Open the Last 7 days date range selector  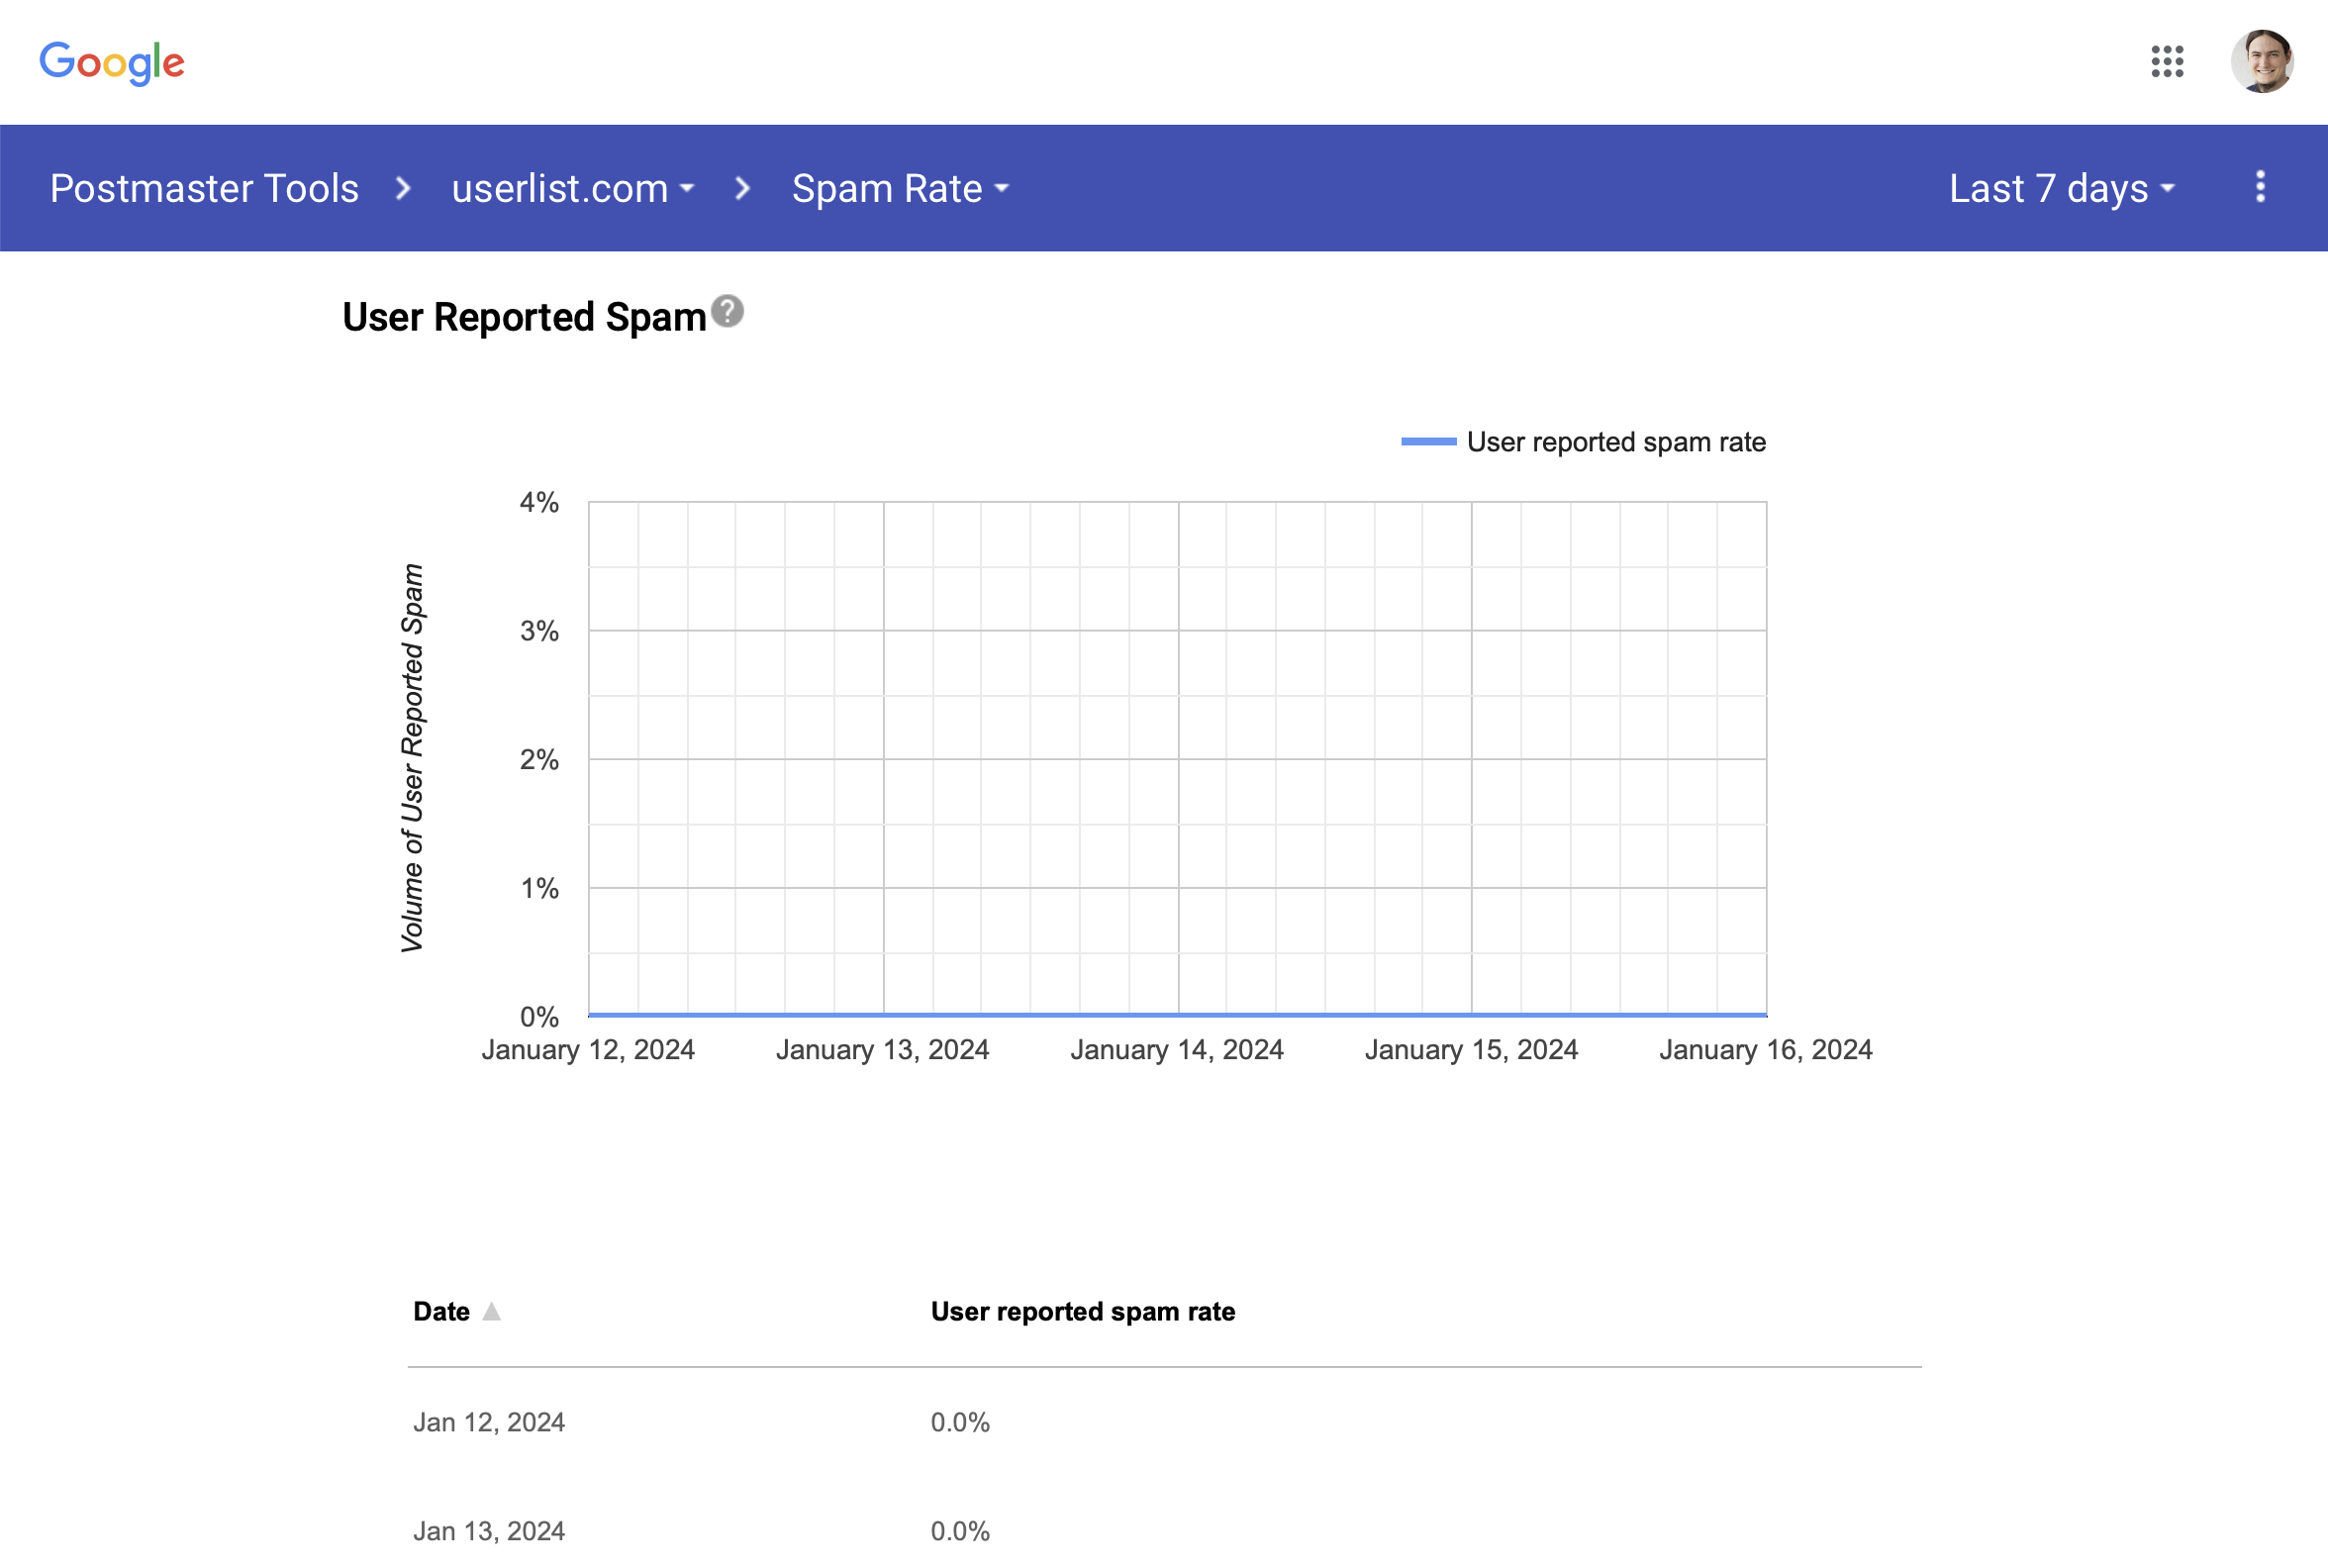click(2057, 188)
